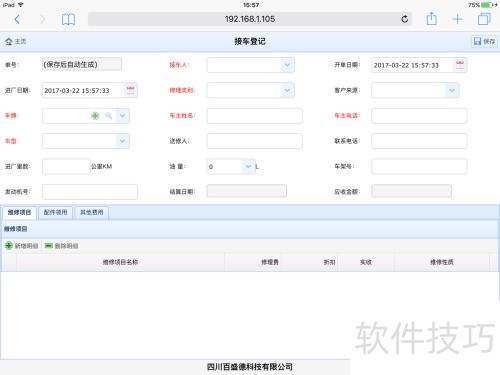This screenshot has height=375, width=500.
Task: Click 新增明细 add detail button
Action: click(22, 246)
